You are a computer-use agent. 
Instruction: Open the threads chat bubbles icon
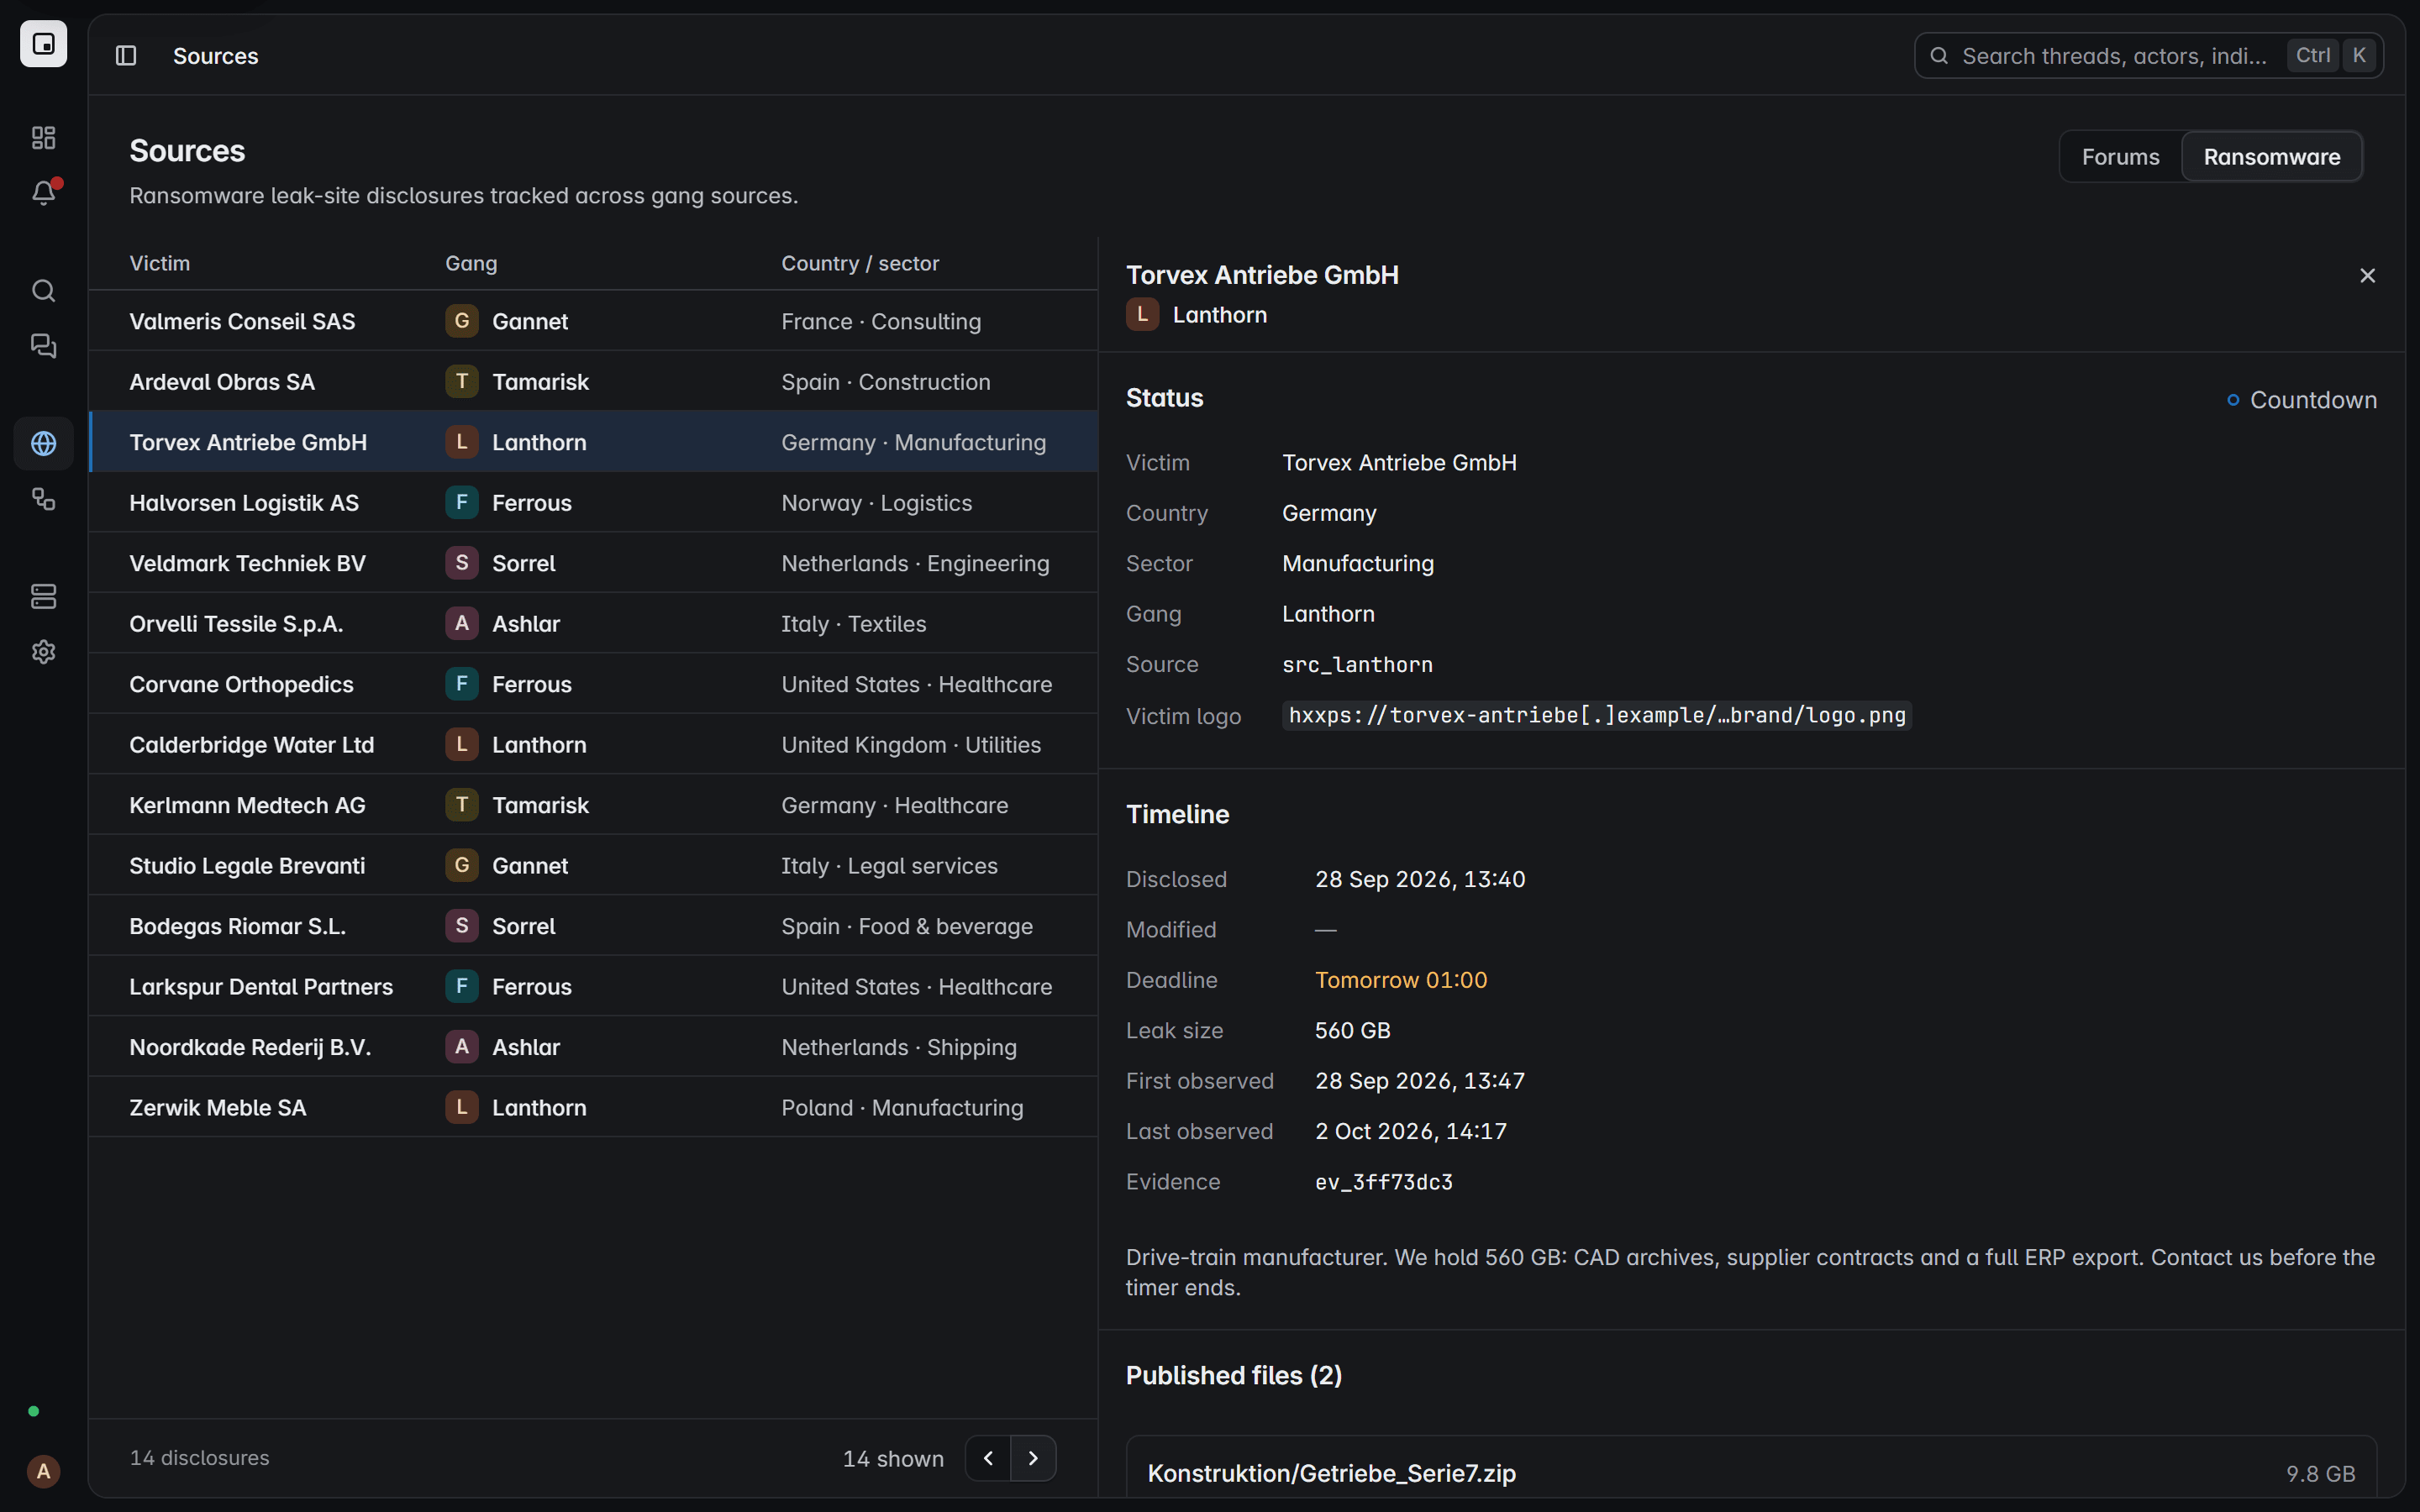(43, 346)
